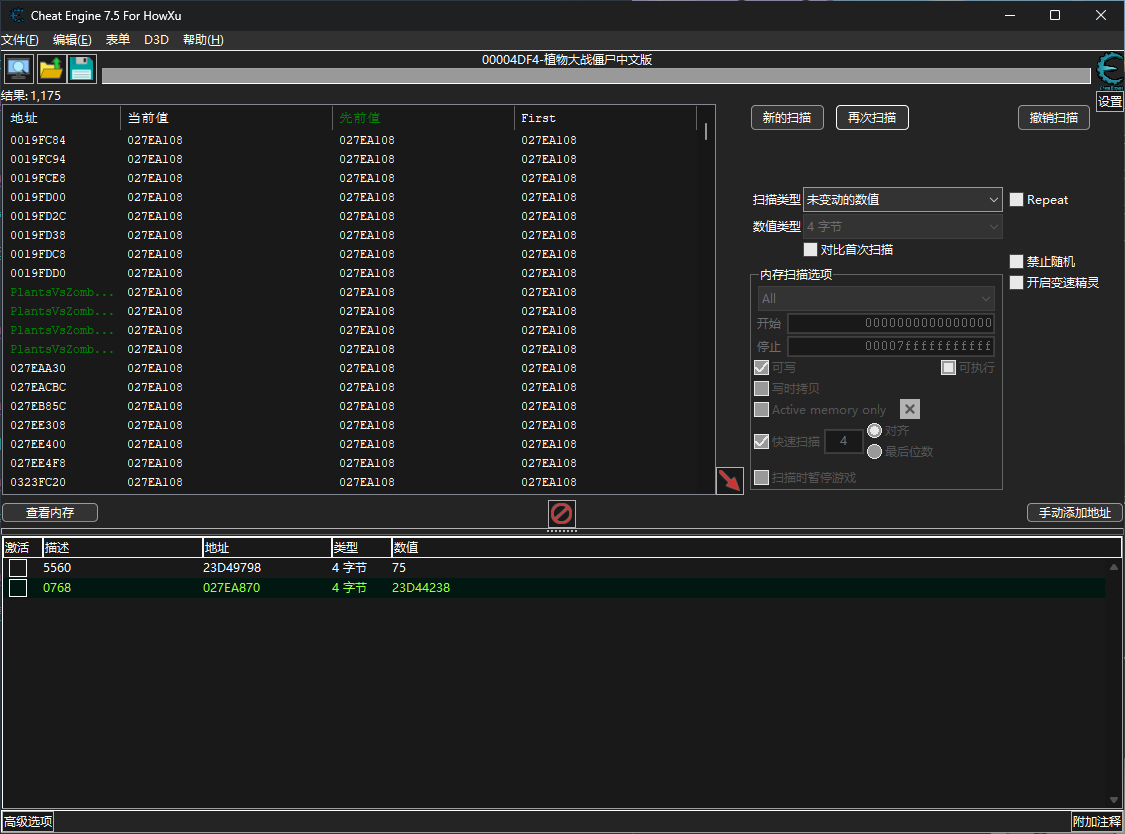
Task: Click the Cheat Engine logo settings icon
Action: (x=1109, y=70)
